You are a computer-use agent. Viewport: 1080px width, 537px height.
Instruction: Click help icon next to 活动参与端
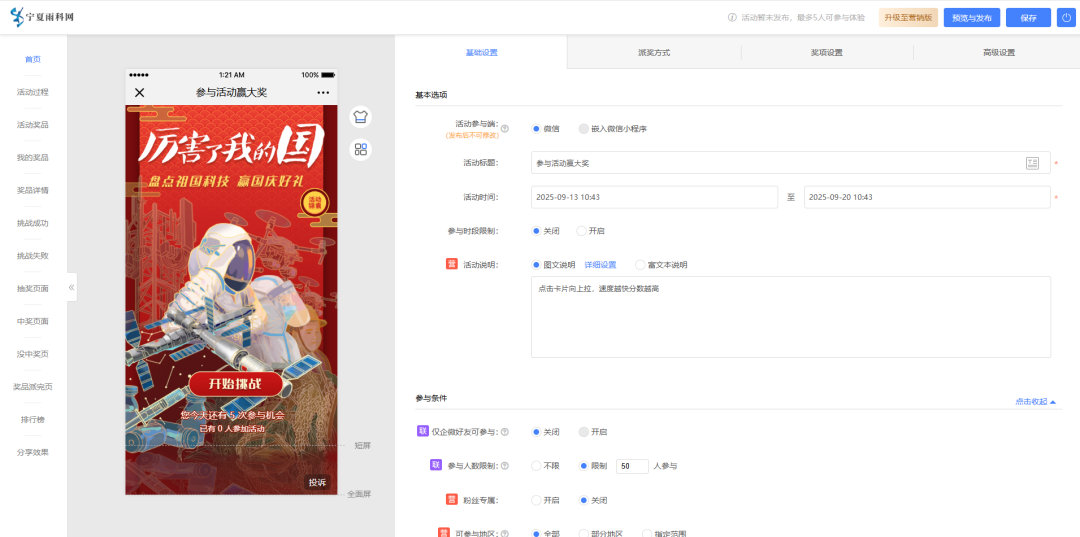505,129
